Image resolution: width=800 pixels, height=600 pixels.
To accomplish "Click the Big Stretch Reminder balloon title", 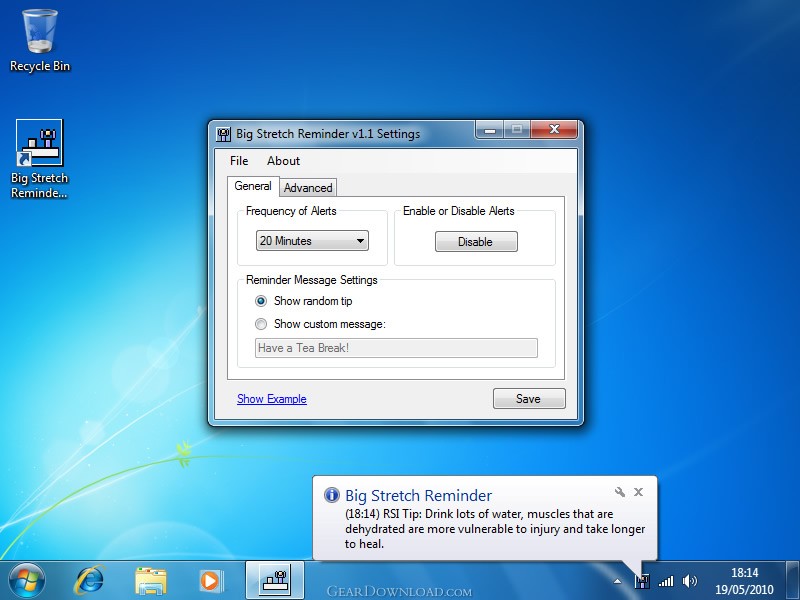I will coord(418,495).
